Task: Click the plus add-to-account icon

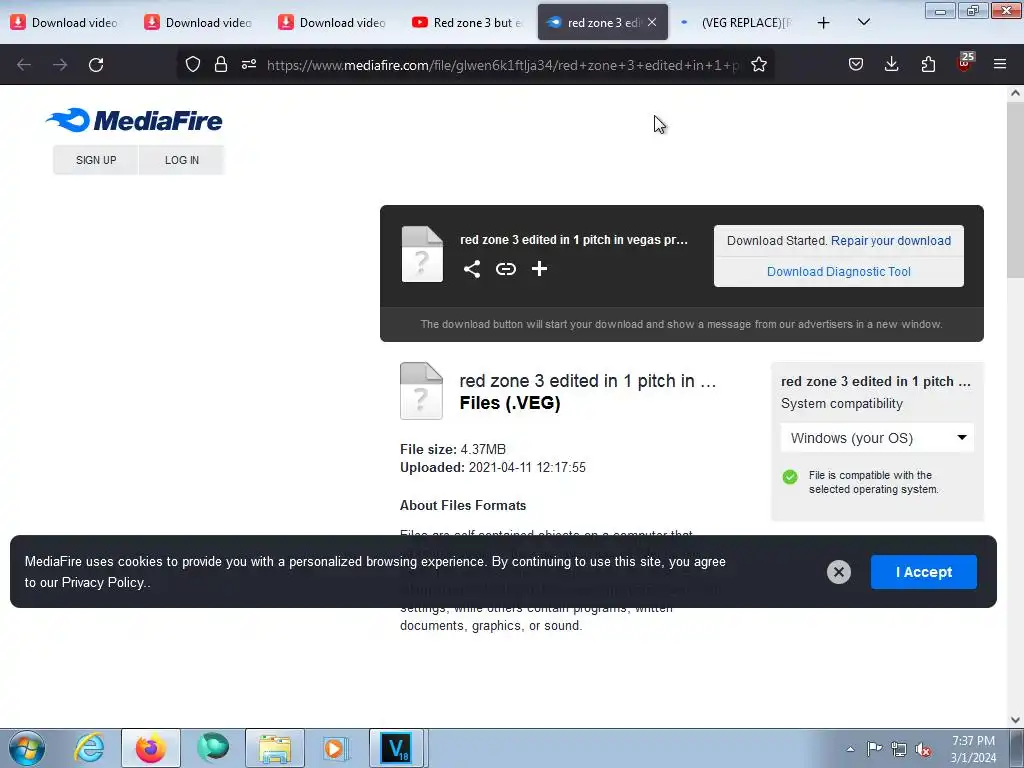Action: tap(539, 268)
